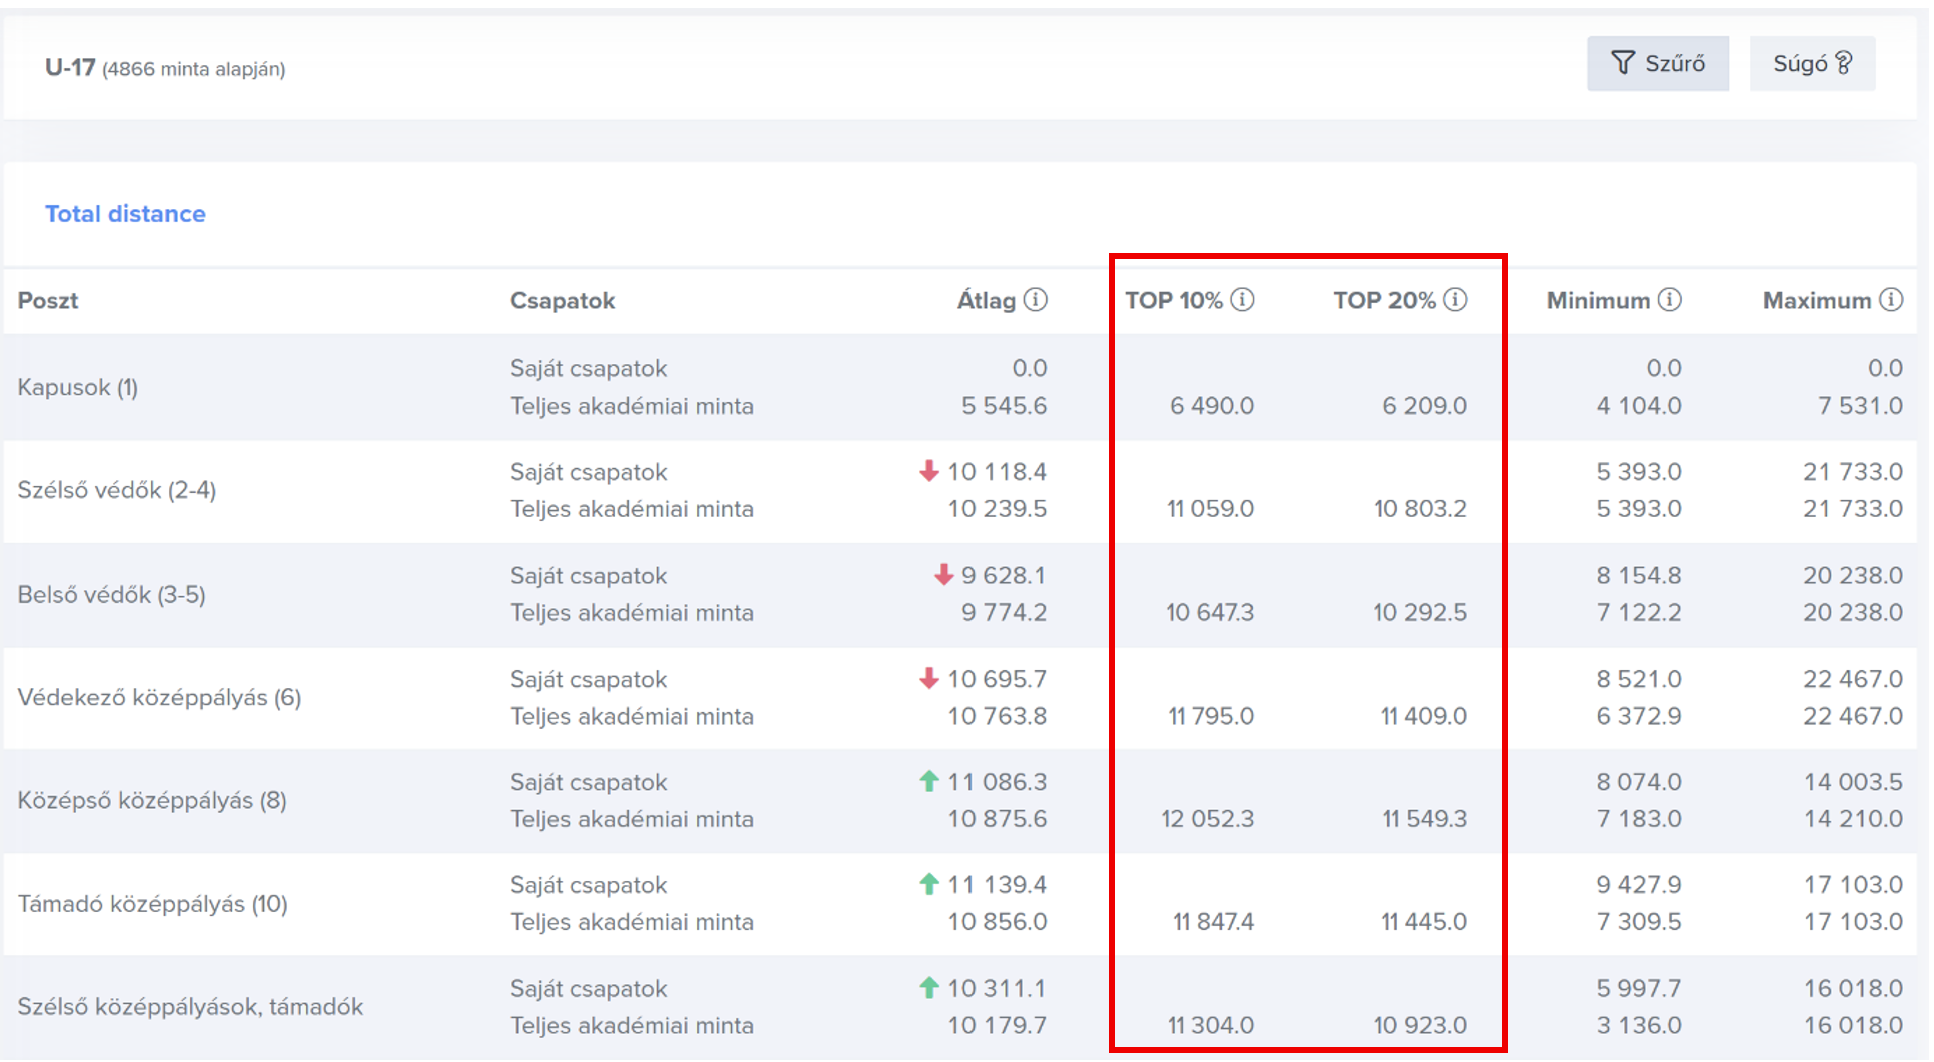Click the green up arrow for Támadó középpályás

tap(929, 884)
